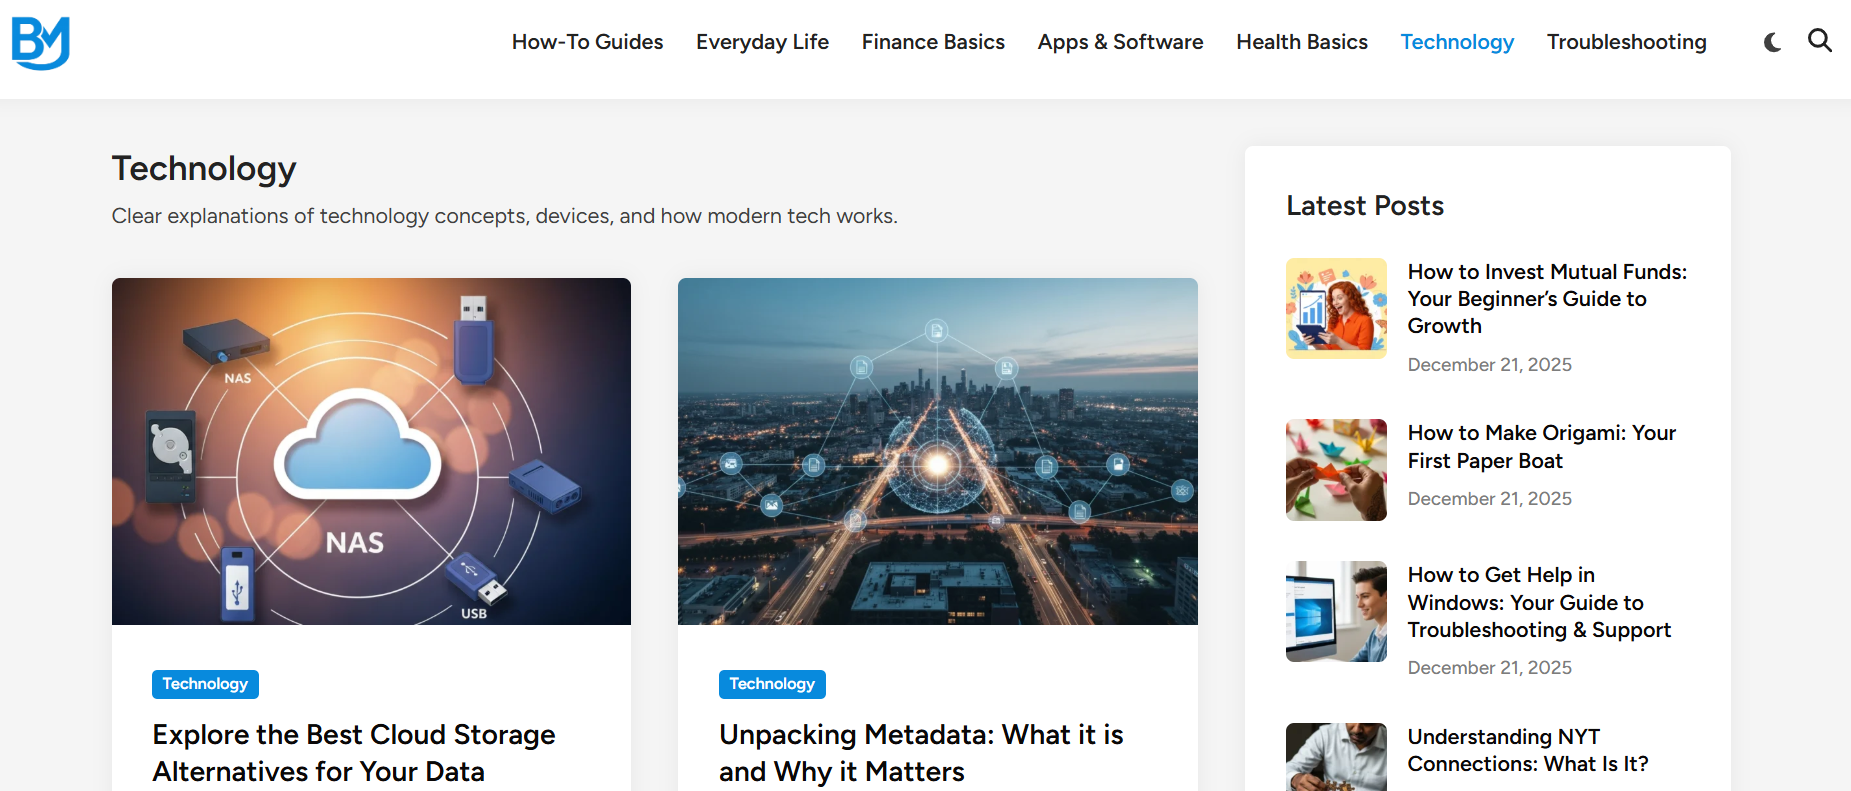This screenshot has width=1851, height=791.
Task: Select the Technology nav tab
Action: [1457, 42]
